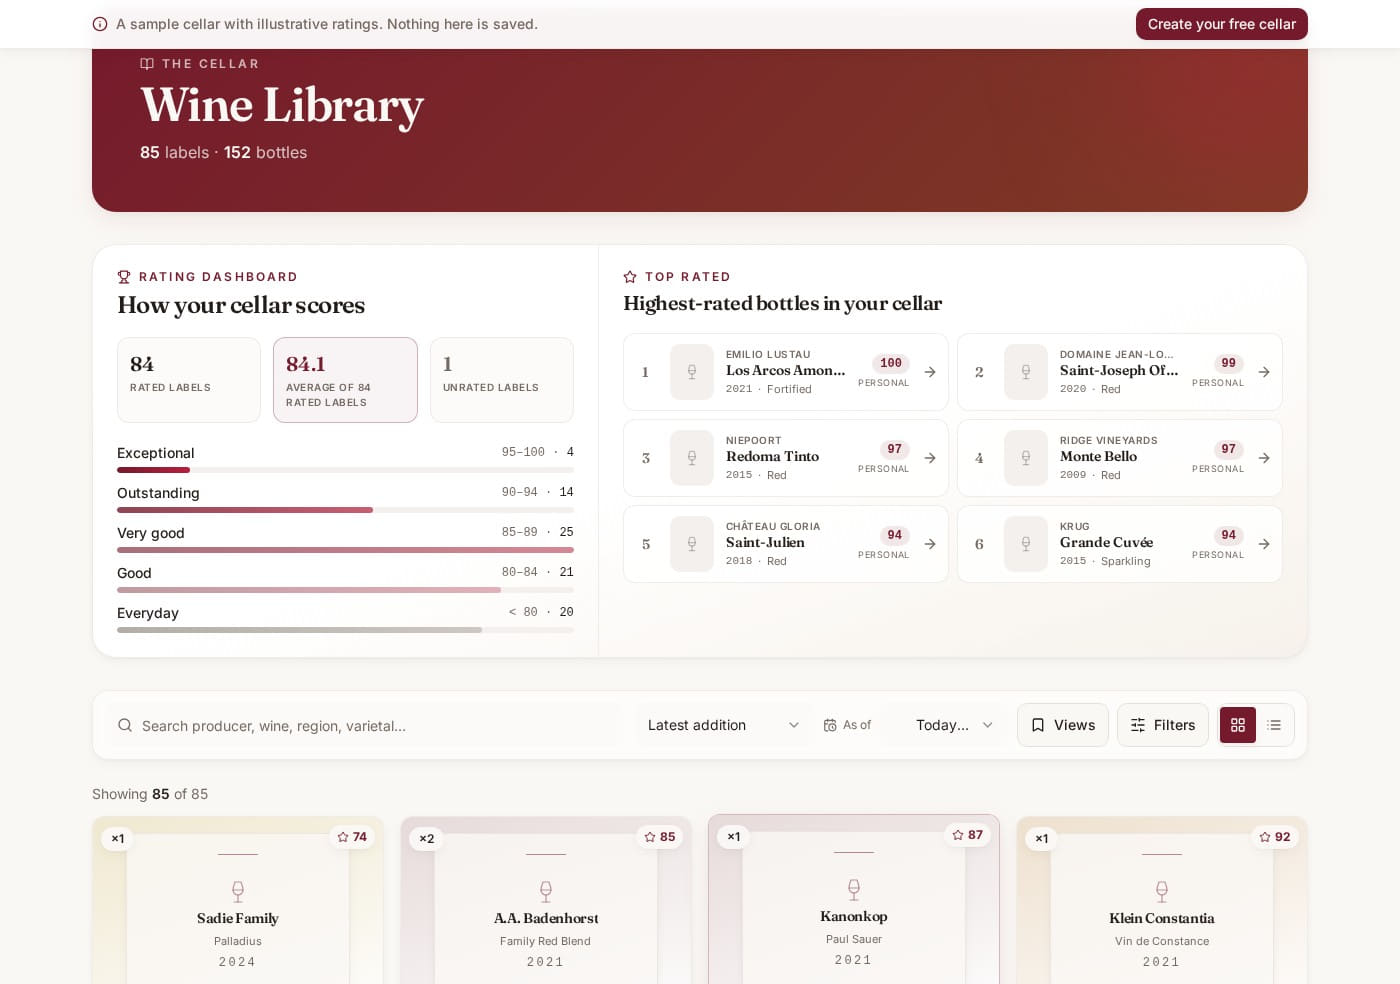Image resolution: width=1400 pixels, height=984 pixels.
Task: Click the 85 star rating badge on A.A. Badenhorst
Action: coord(660,837)
